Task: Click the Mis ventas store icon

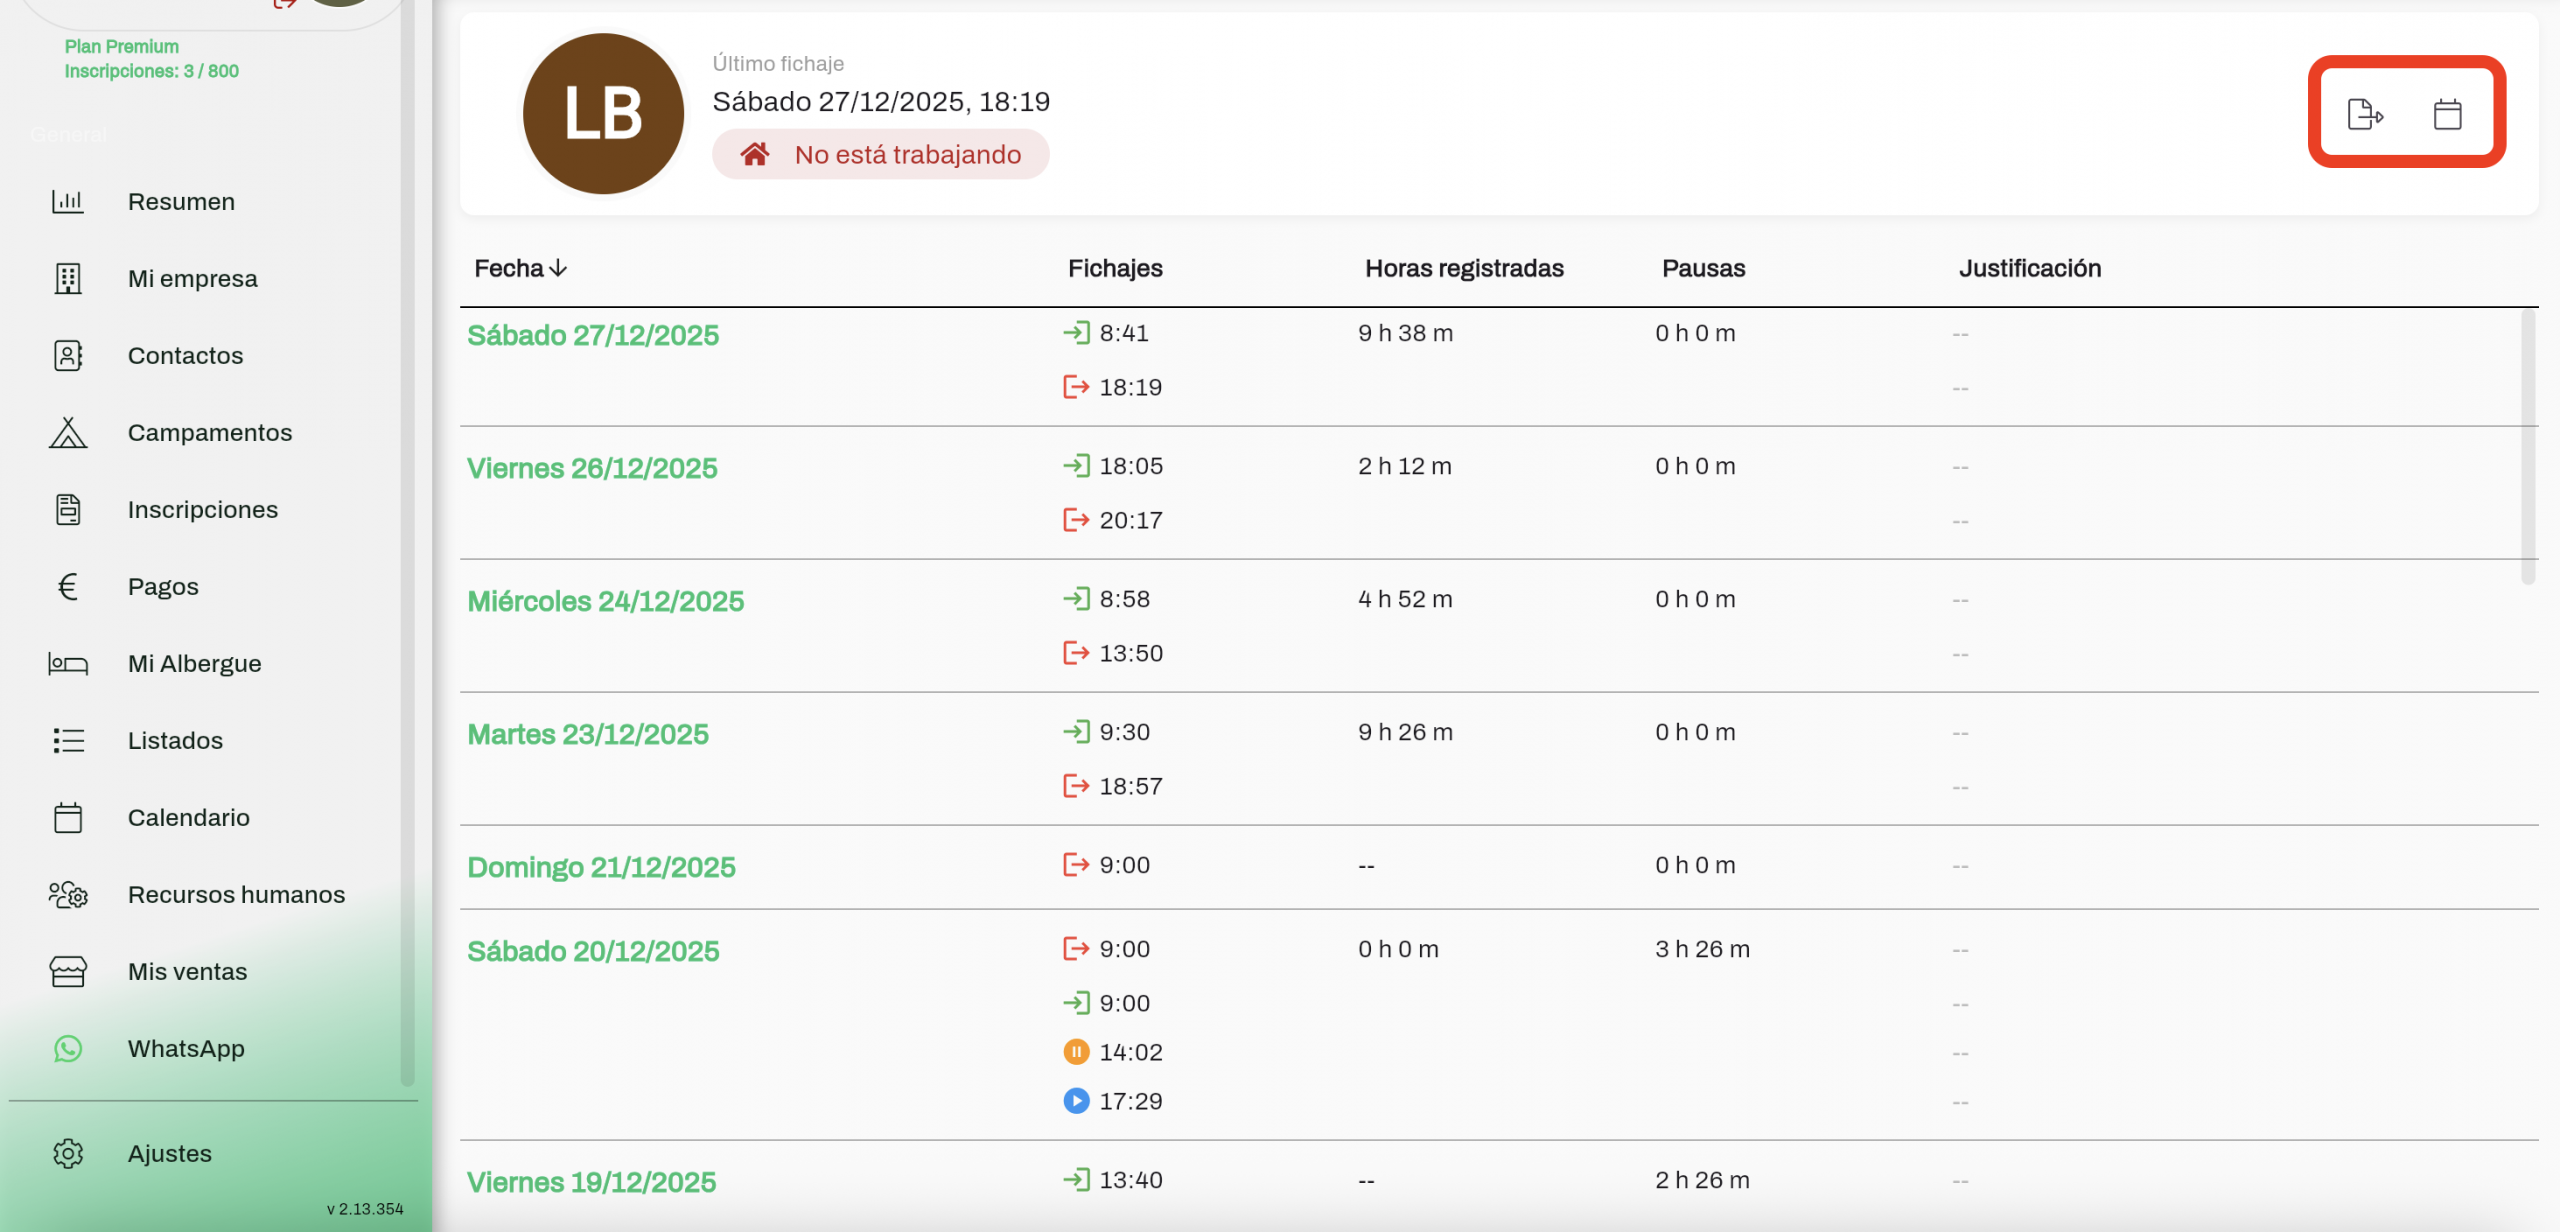Action: pos(68,972)
